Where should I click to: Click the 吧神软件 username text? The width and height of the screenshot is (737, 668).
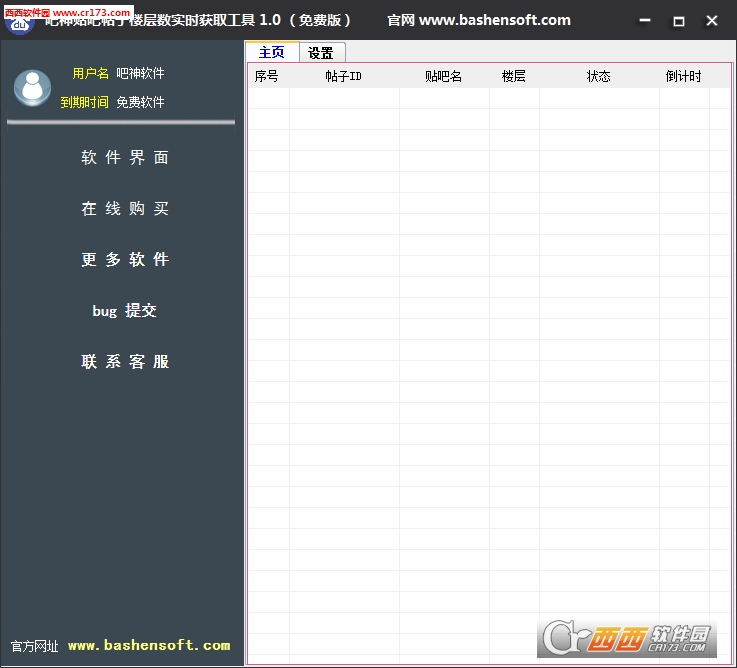point(140,73)
